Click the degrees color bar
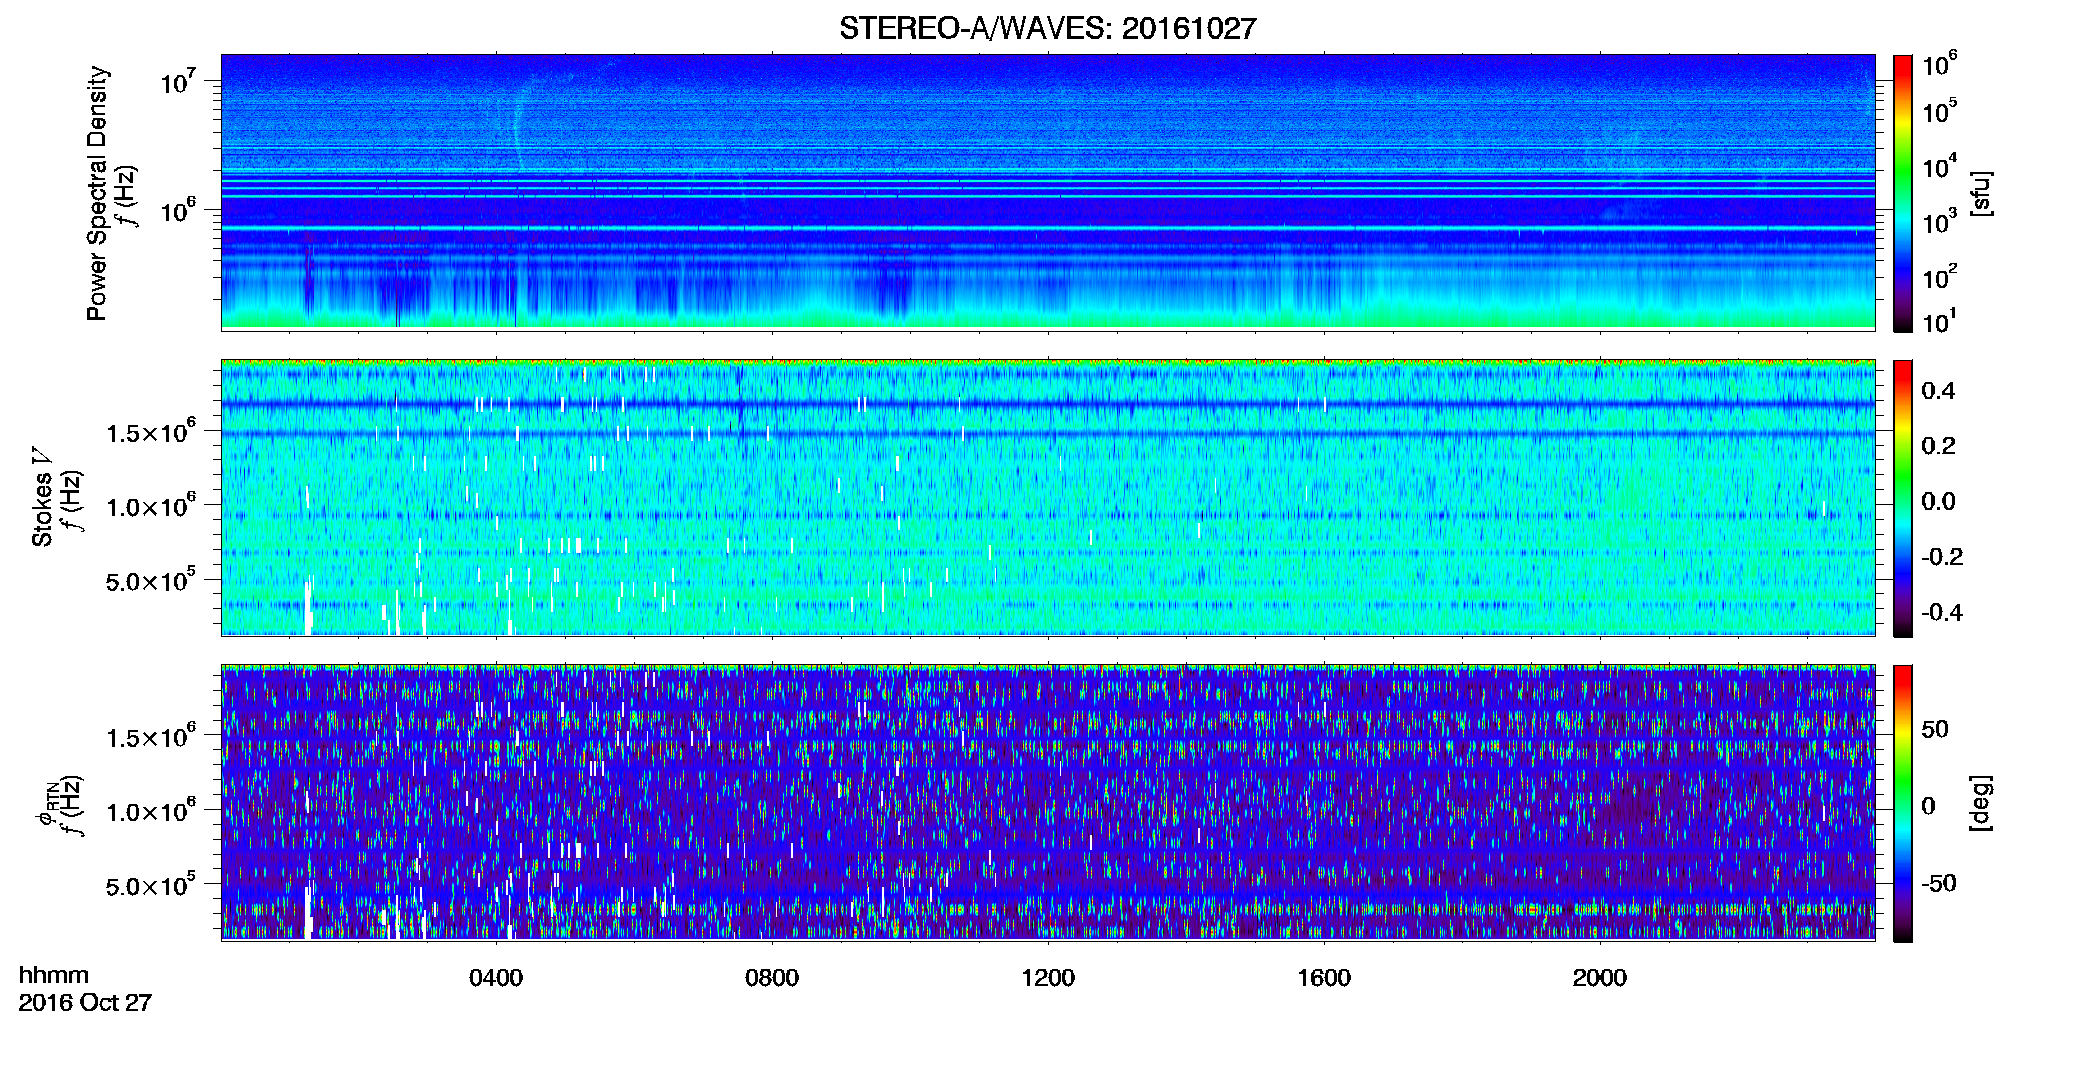Viewport: 2096px width, 1080px height. pos(1902,803)
